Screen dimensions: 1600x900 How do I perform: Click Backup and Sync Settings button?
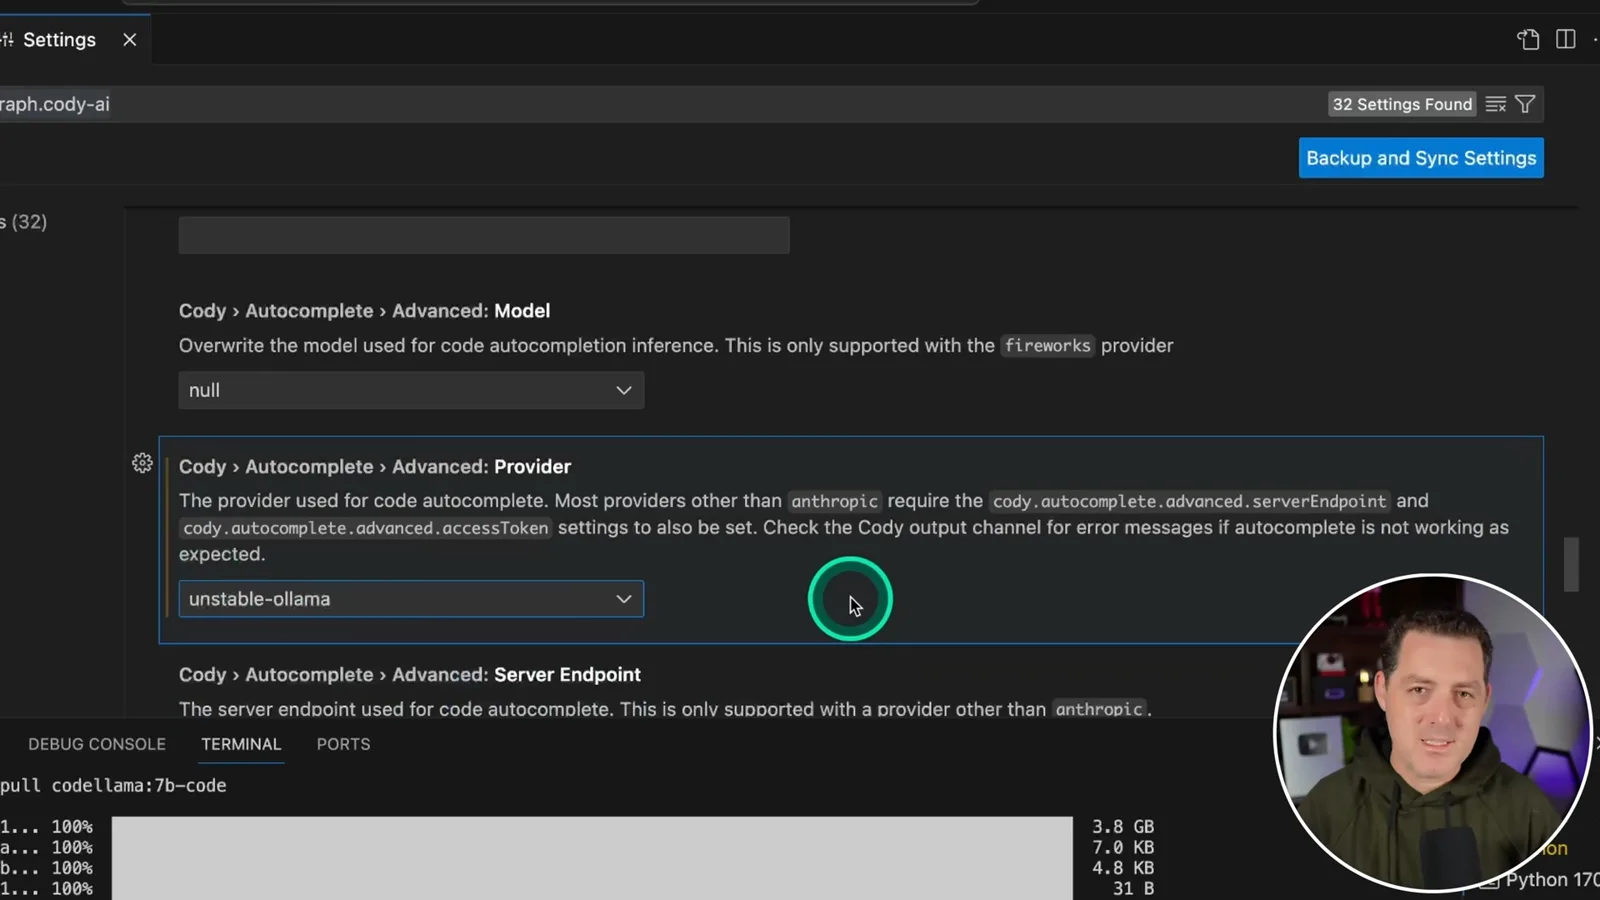point(1421,158)
